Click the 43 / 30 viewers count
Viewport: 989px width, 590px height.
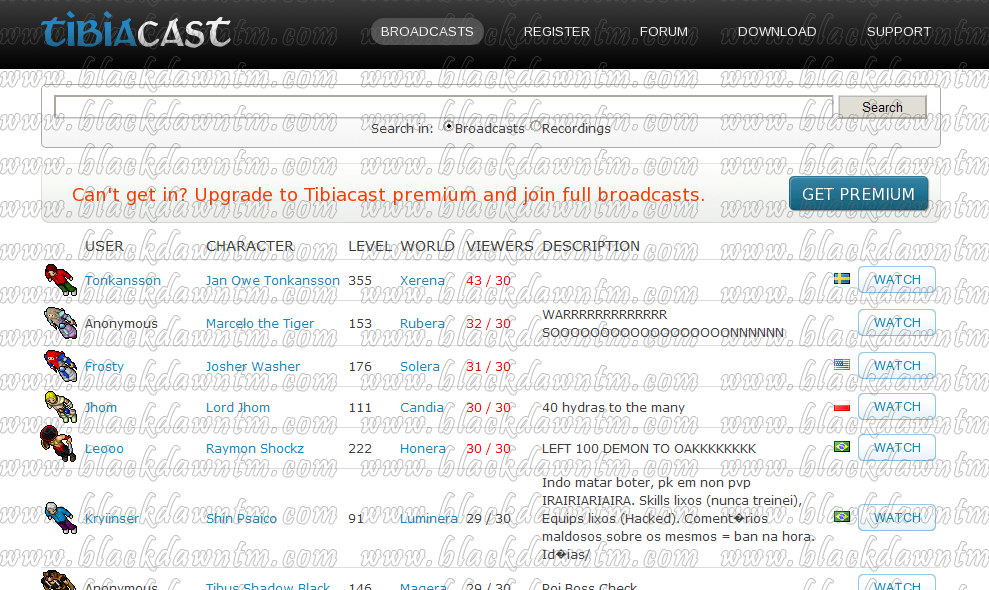pyautogui.click(x=488, y=280)
